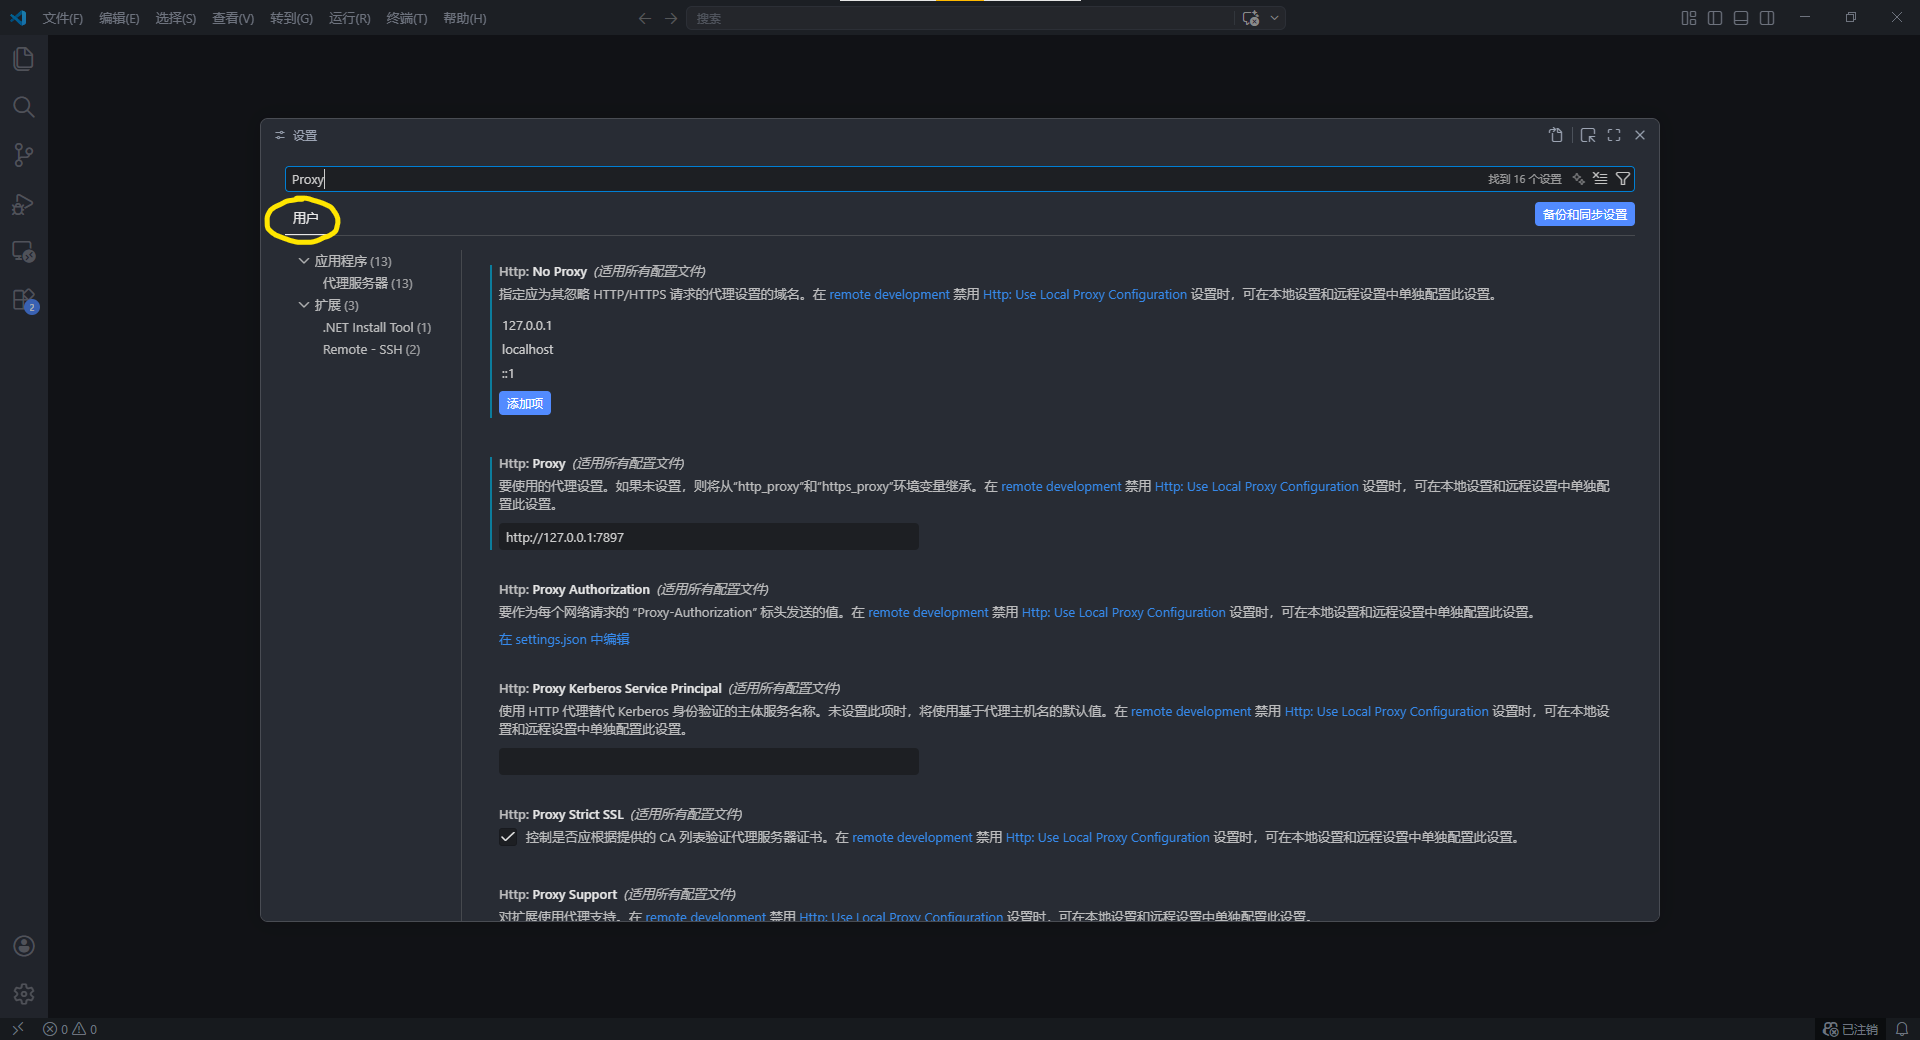This screenshot has height=1040, width=1920.
Task: Open the 终端(T) menu
Action: pyautogui.click(x=406, y=18)
